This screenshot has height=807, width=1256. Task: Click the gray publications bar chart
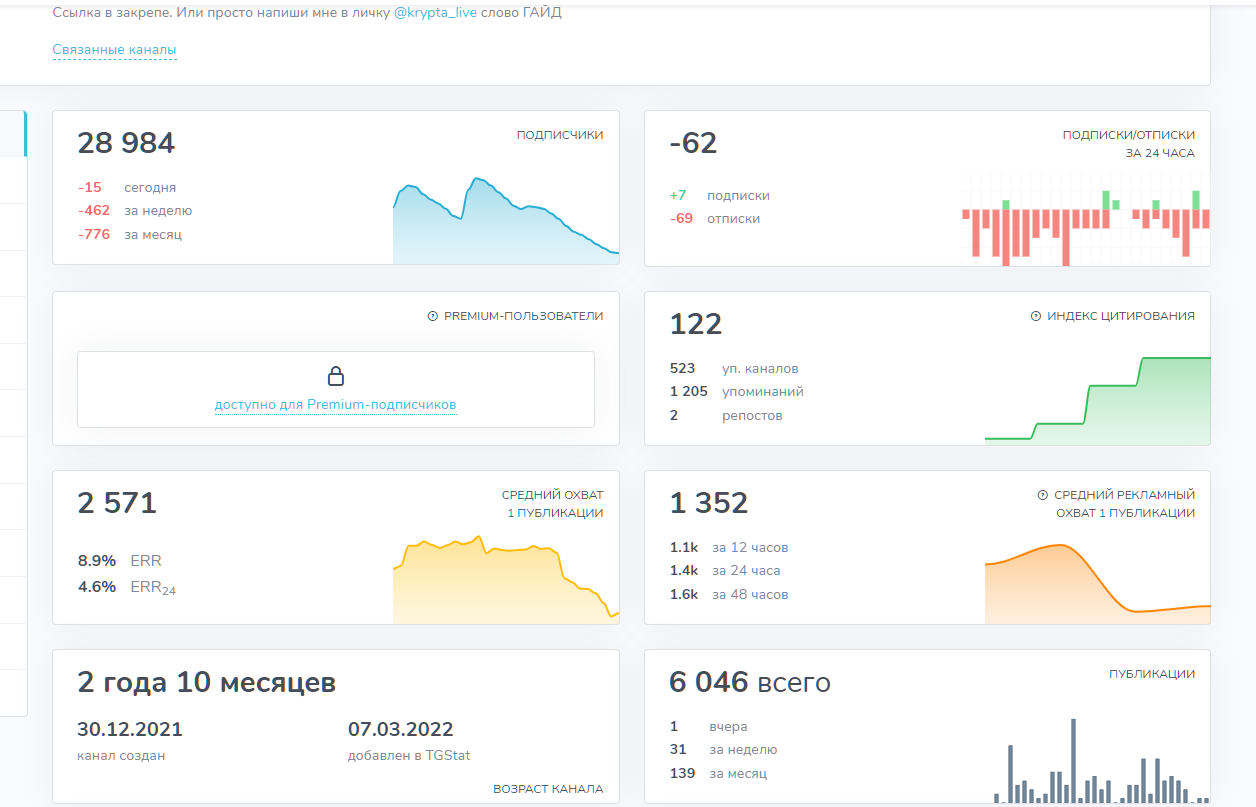(x=1101, y=760)
